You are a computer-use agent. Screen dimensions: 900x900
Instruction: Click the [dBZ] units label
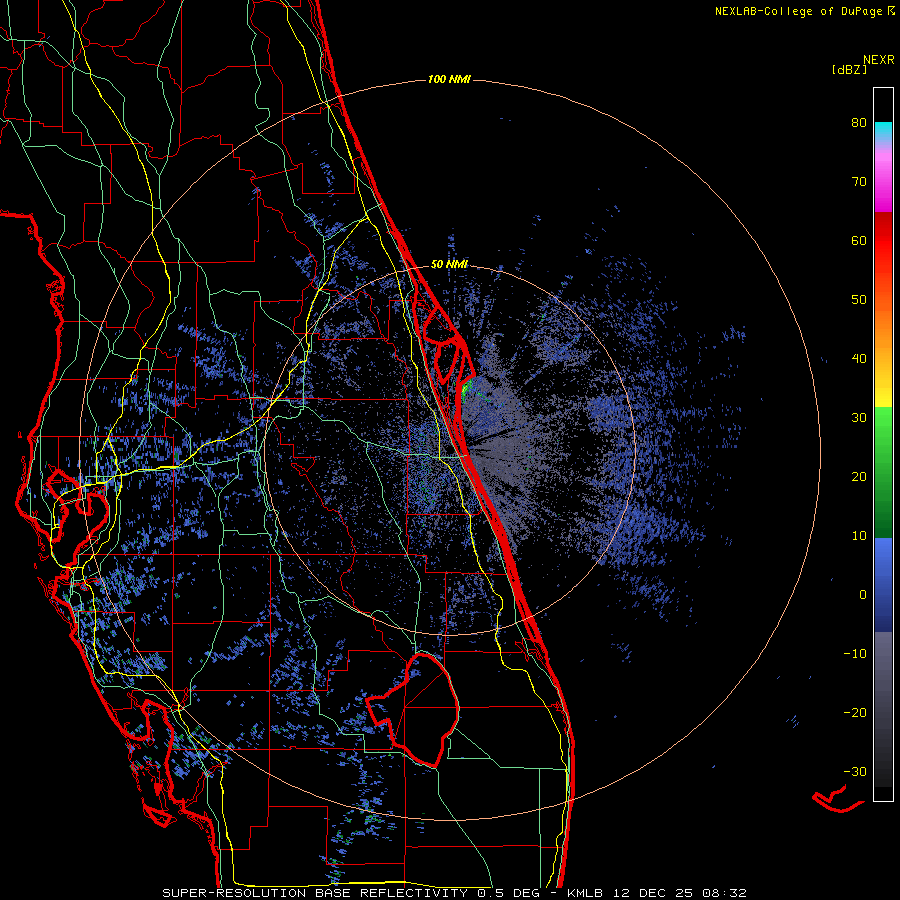[849, 69]
